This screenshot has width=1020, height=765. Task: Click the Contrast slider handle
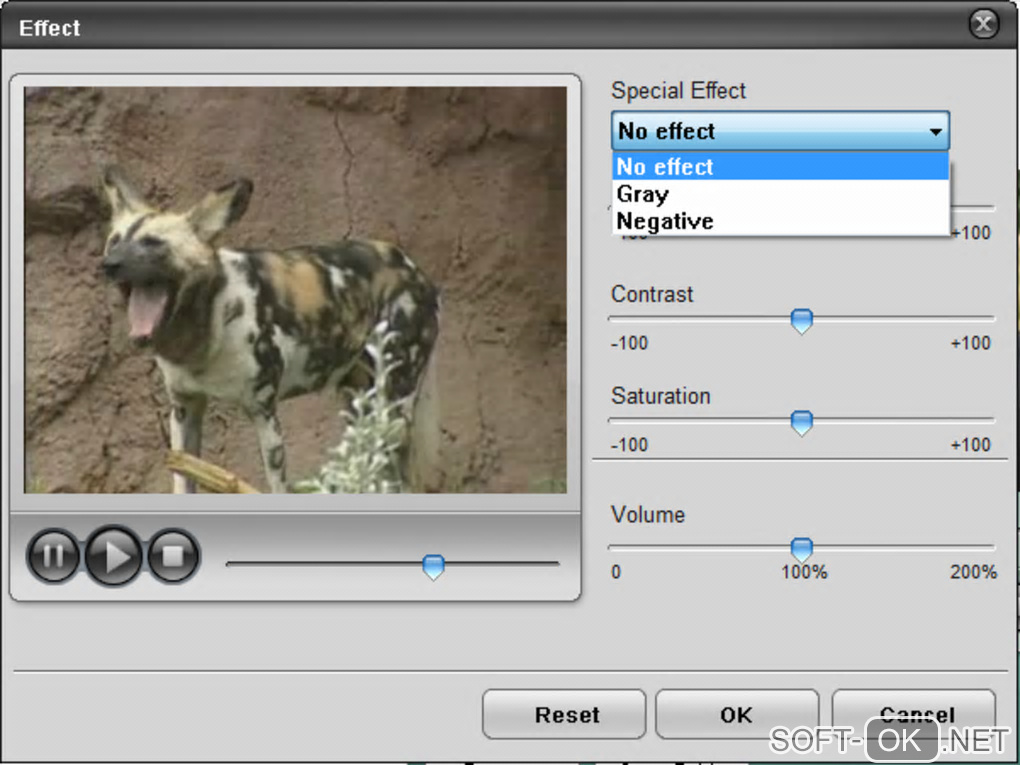click(801, 321)
